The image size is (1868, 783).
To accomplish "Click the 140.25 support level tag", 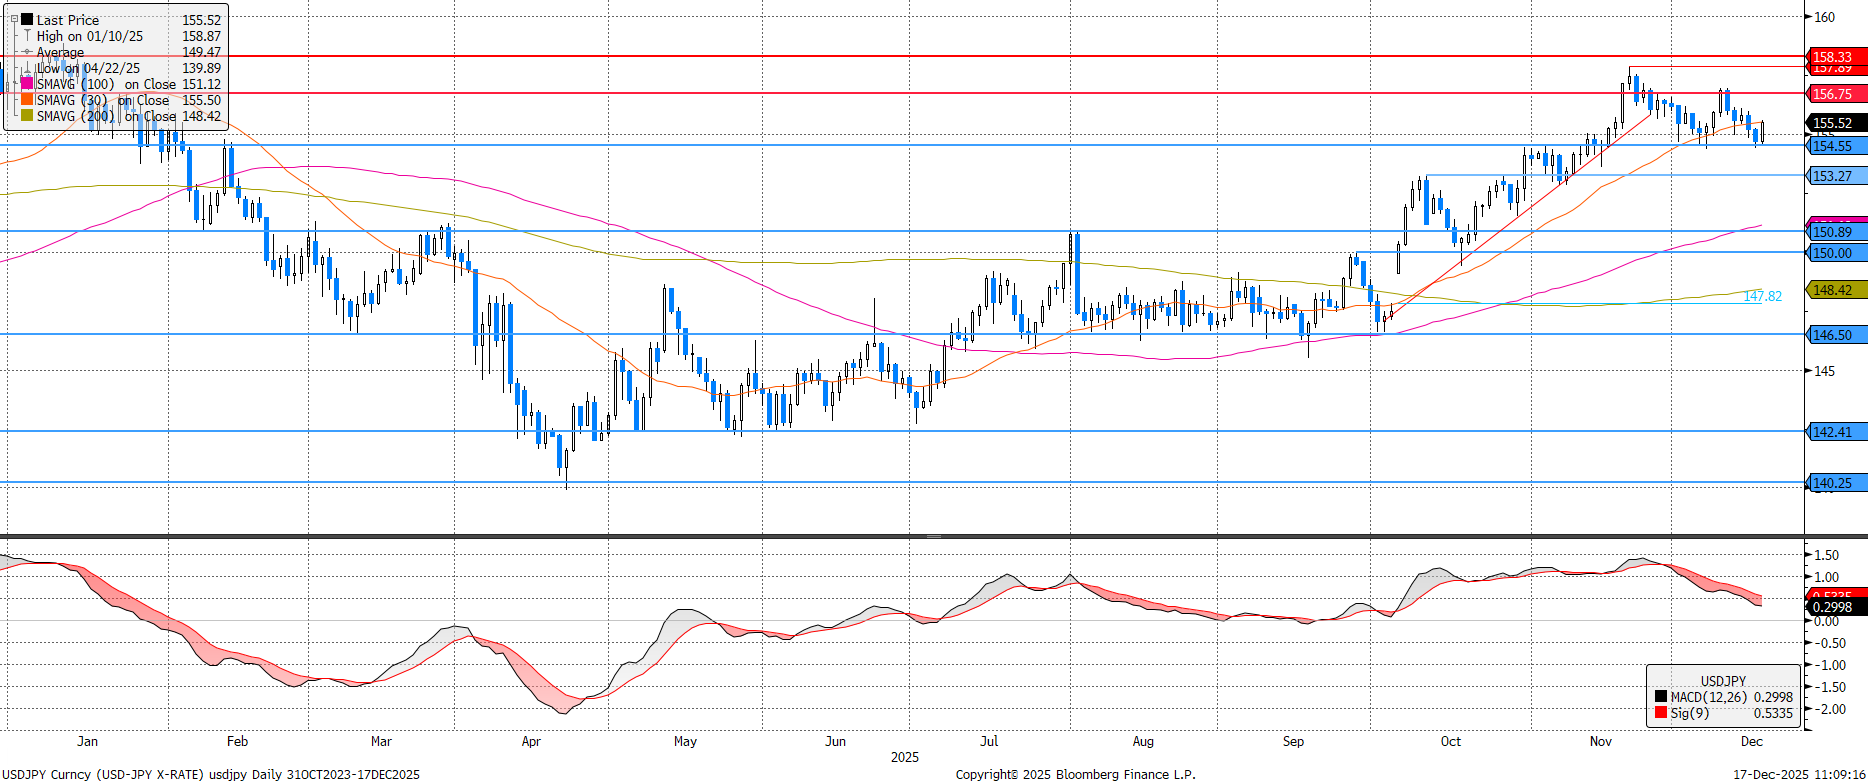I will click(x=1833, y=483).
